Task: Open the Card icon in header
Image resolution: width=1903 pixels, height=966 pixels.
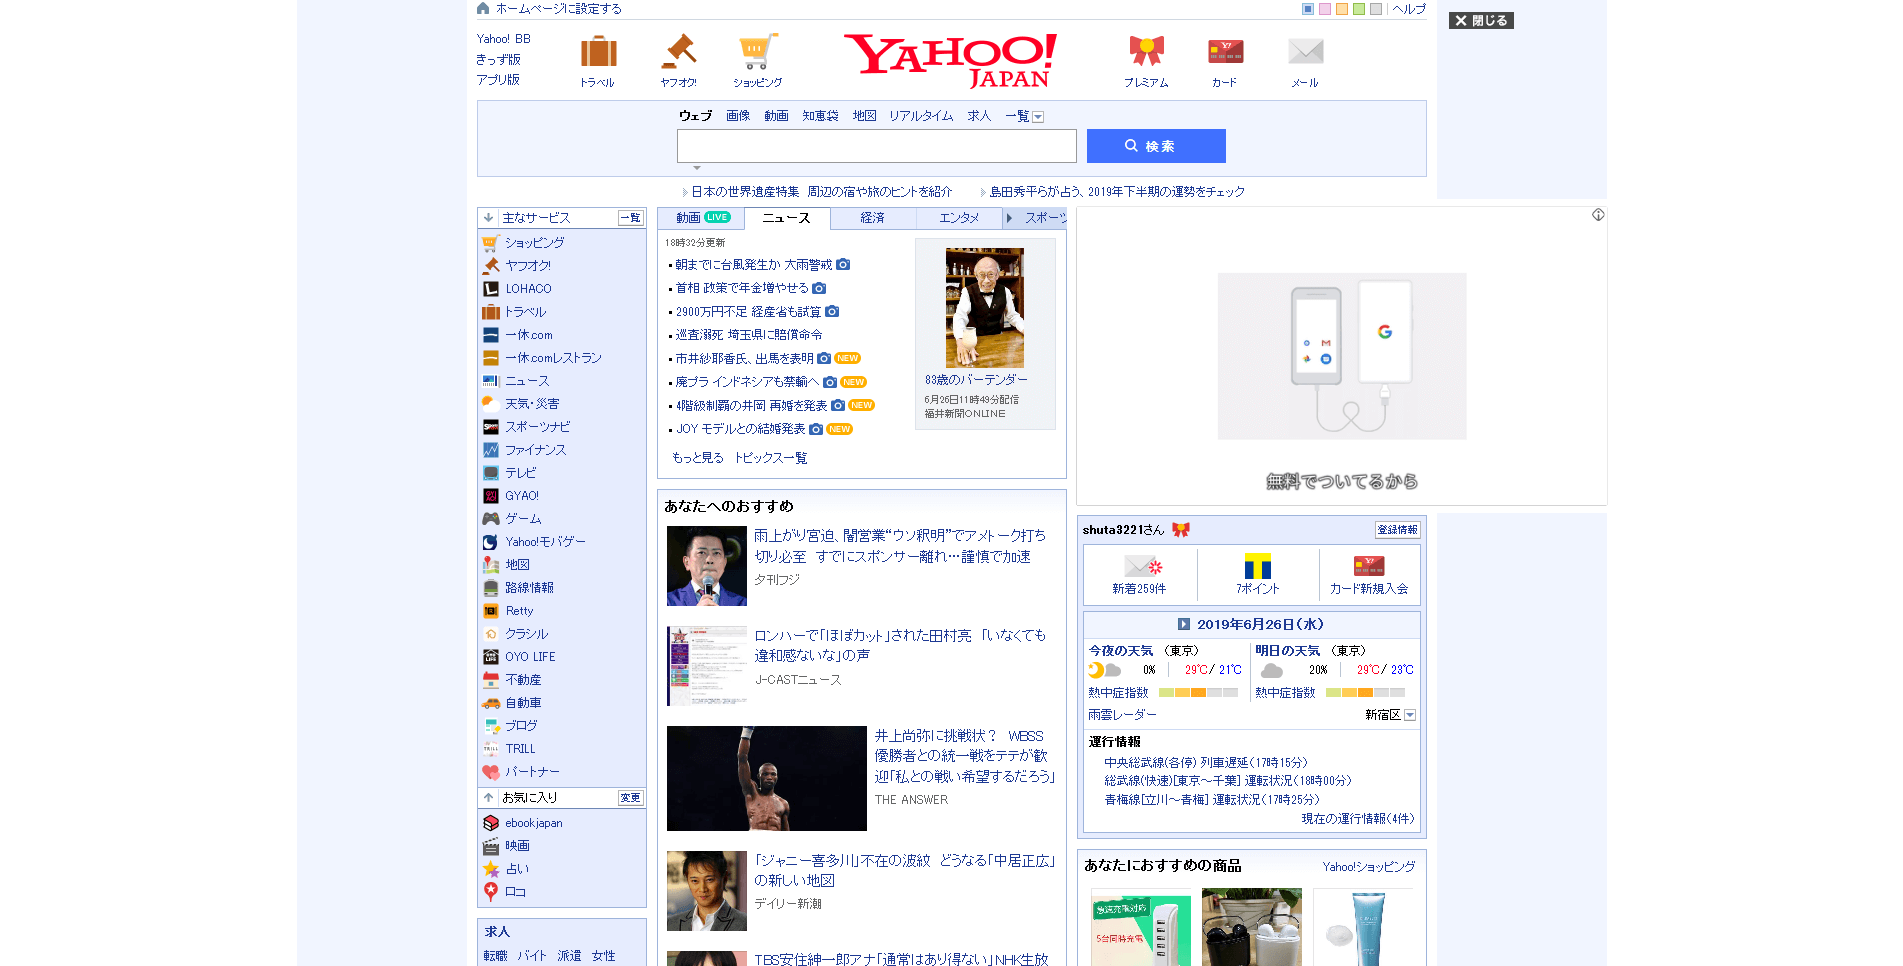Action: point(1225,52)
